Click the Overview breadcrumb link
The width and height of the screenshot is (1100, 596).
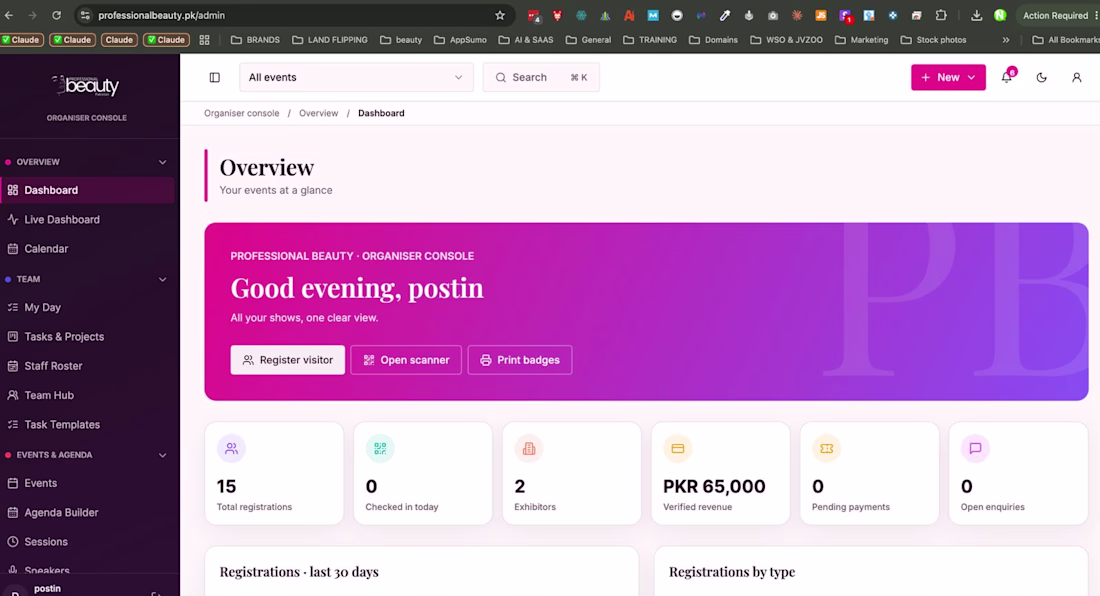pyautogui.click(x=318, y=113)
